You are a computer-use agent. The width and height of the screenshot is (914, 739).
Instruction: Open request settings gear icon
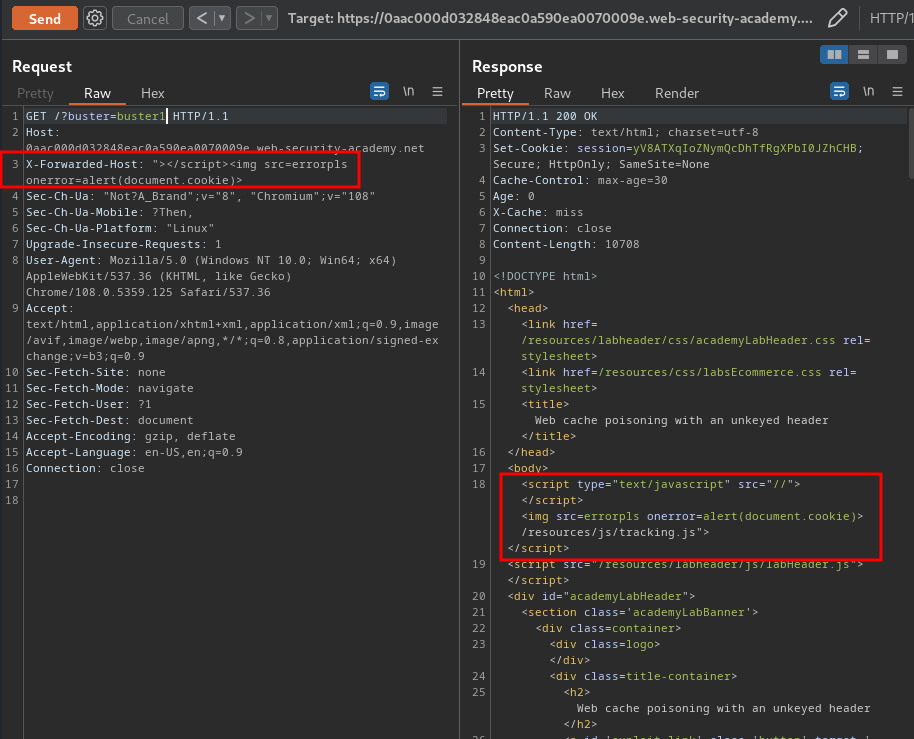pos(94,18)
